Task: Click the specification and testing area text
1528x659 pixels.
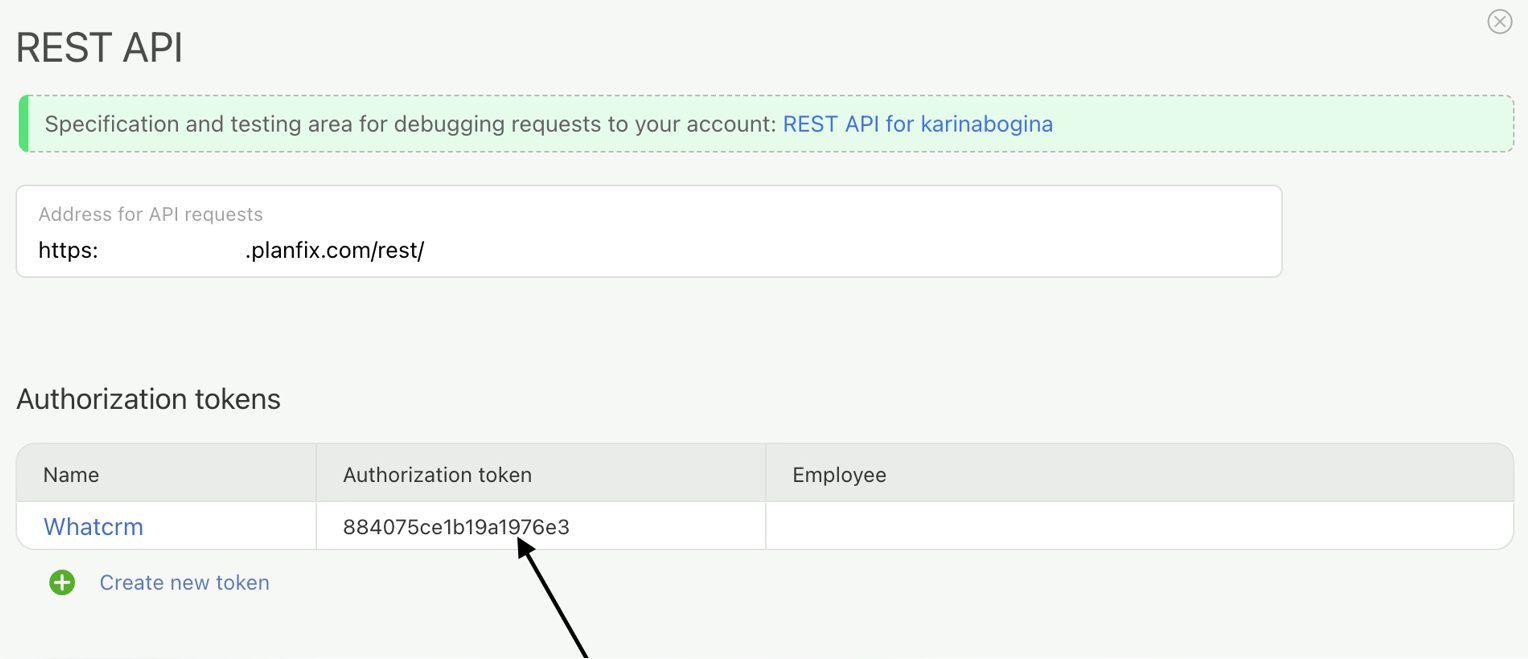Action: click(410, 124)
